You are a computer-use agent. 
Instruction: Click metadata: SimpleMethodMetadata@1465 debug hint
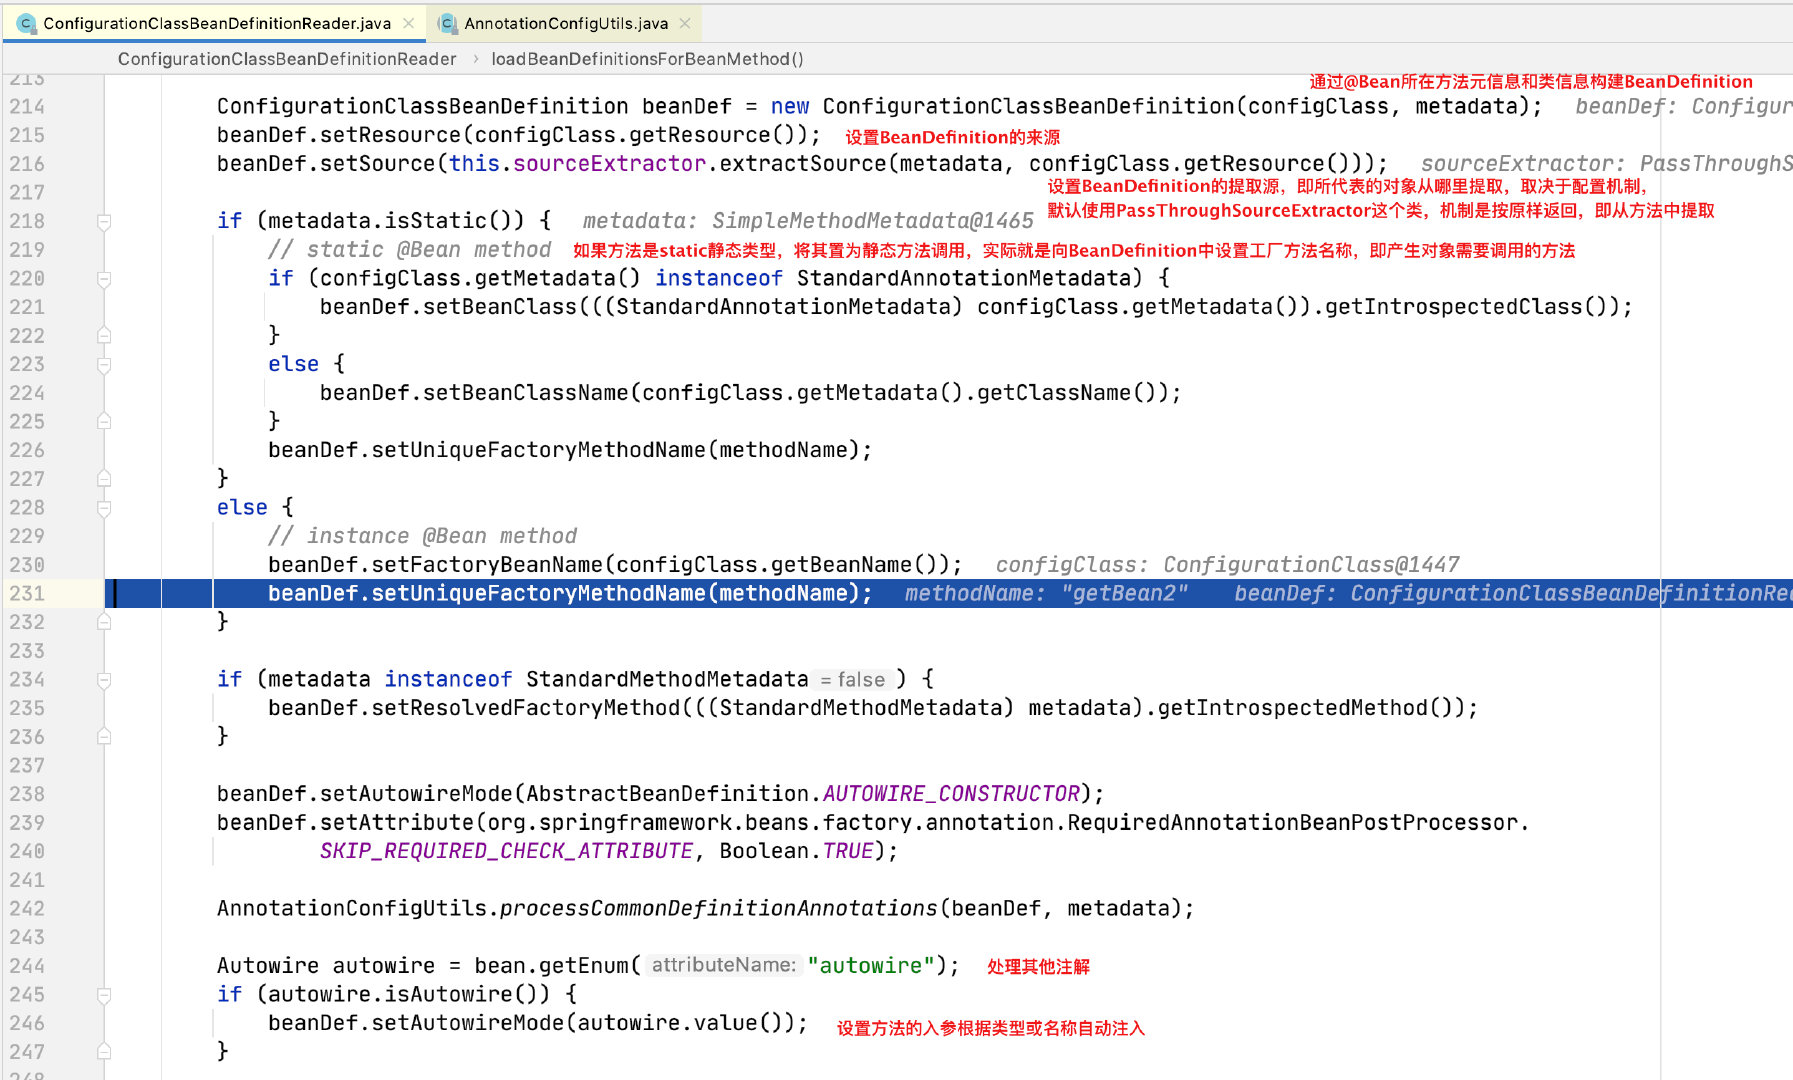[x=808, y=221]
